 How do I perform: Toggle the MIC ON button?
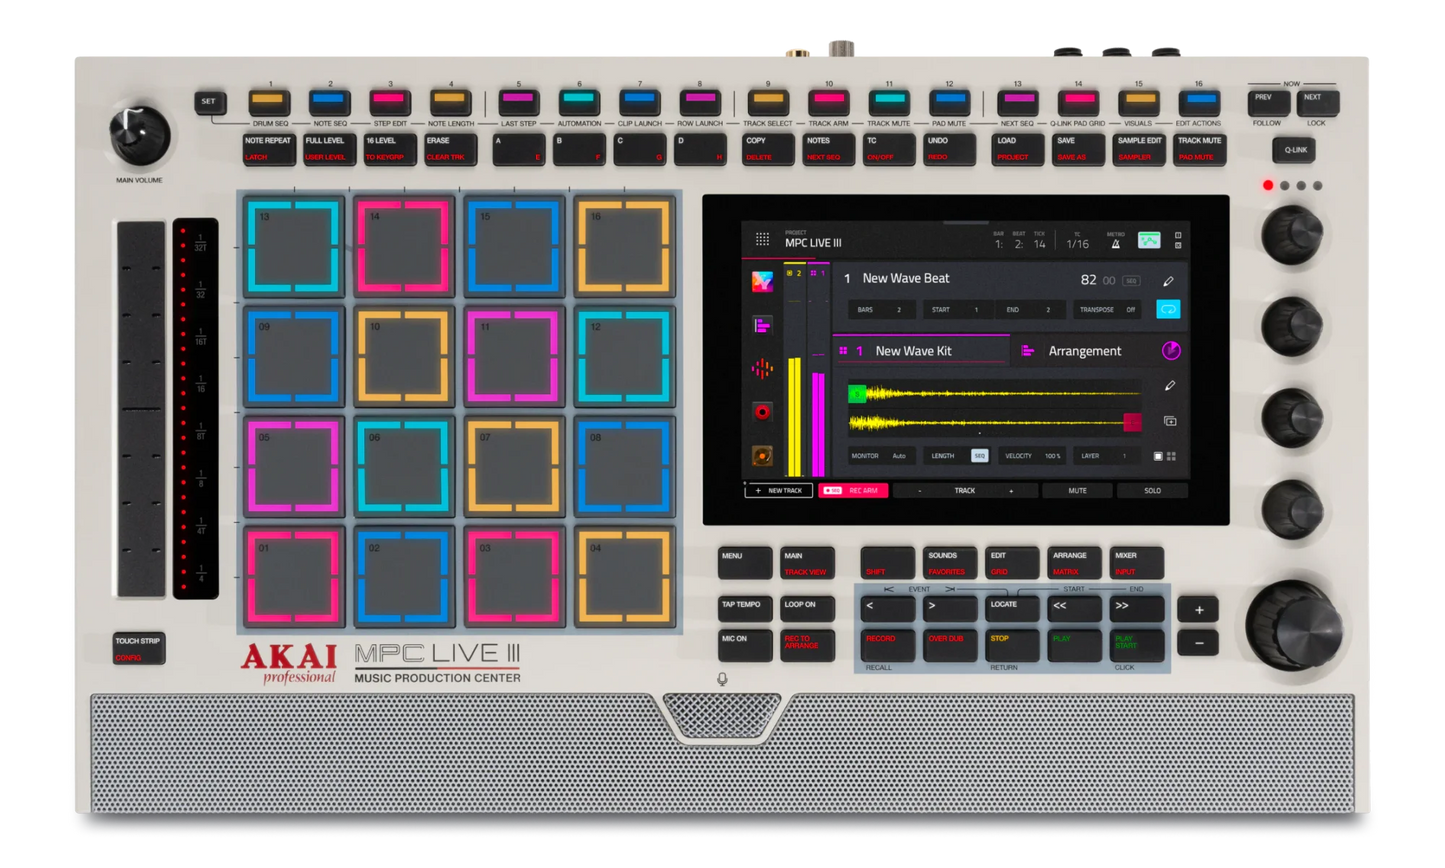(x=745, y=645)
